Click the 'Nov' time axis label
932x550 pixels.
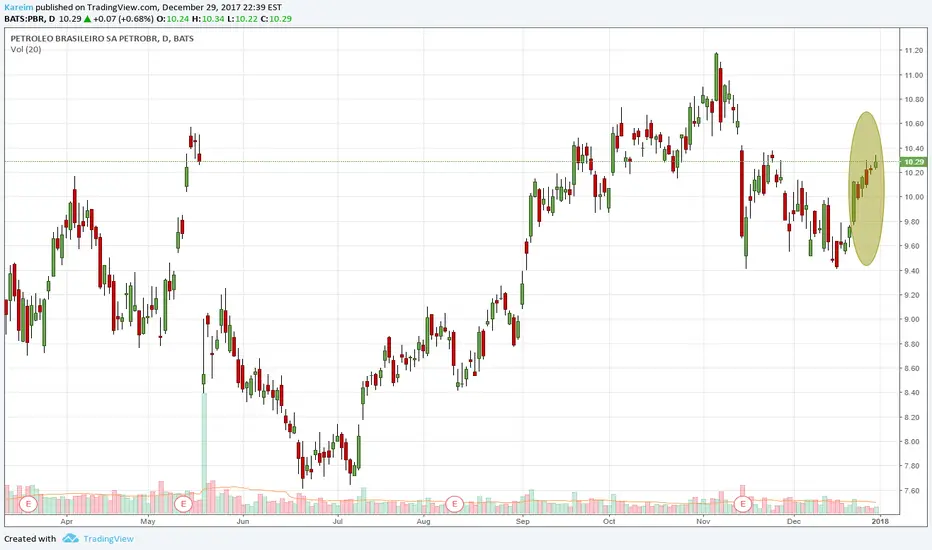pos(703,521)
